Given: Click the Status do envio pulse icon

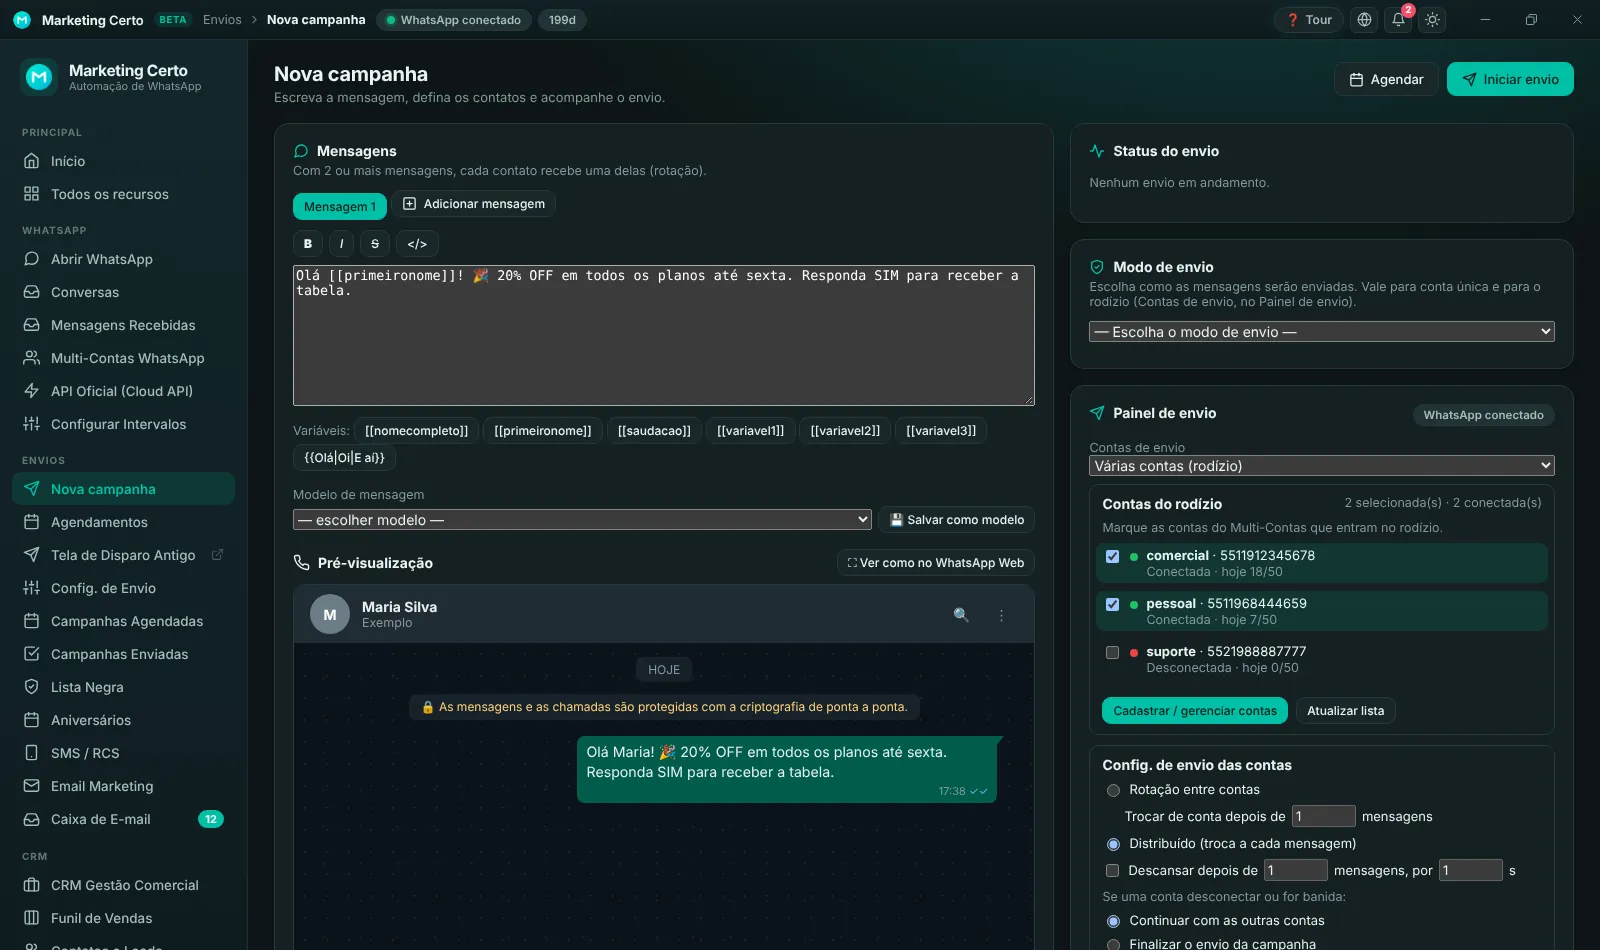Looking at the screenshot, I should (1097, 151).
